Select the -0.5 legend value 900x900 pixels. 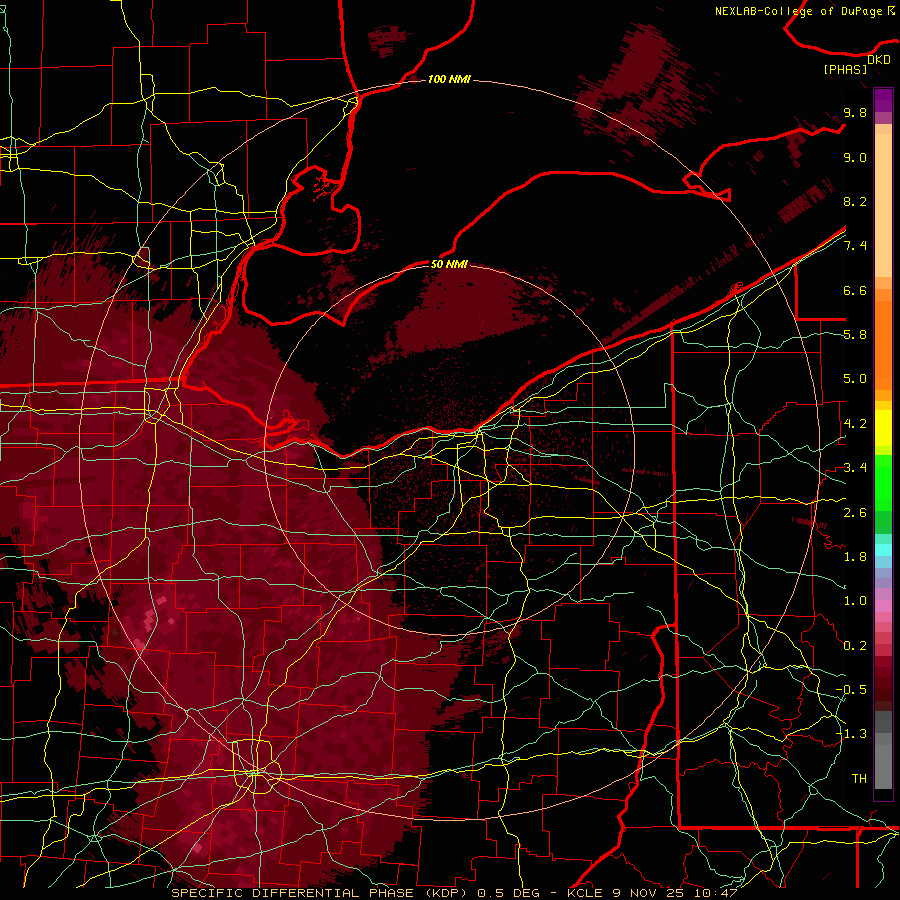tap(851, 690)
